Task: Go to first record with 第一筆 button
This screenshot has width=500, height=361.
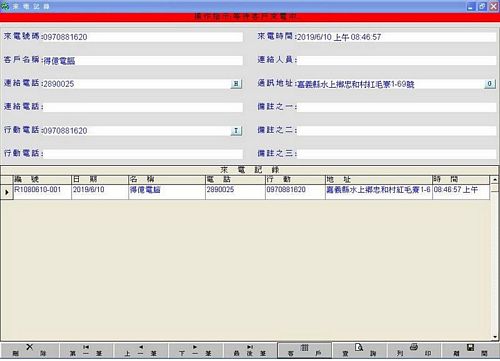Action: click(86, 351)
